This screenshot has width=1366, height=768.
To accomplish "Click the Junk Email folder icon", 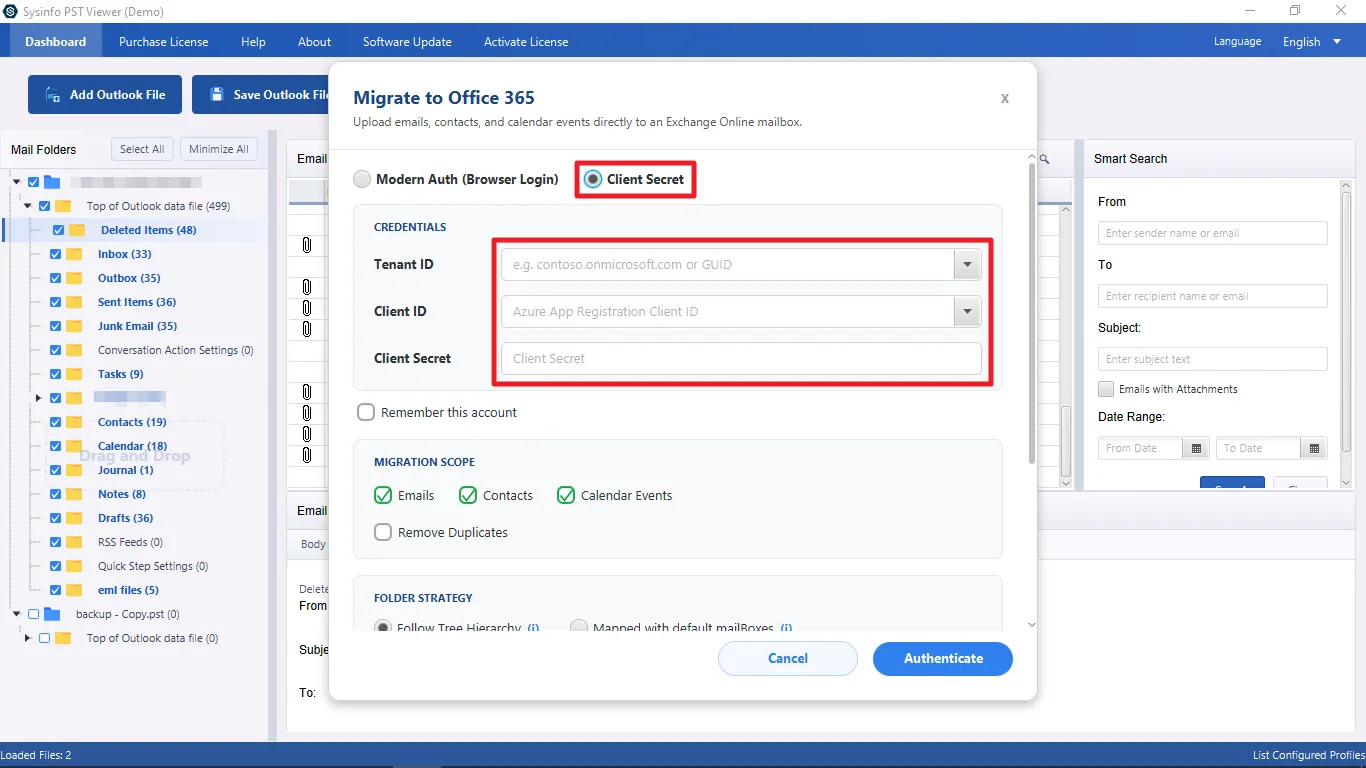I will tap(74, 326).
